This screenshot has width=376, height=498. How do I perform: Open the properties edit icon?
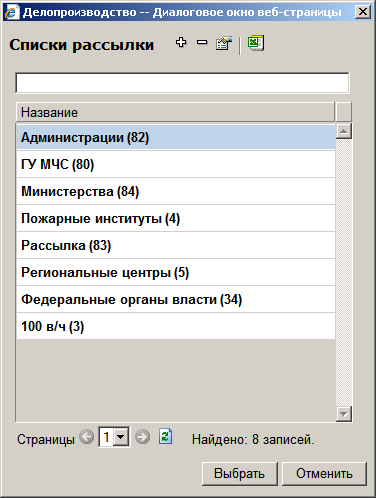(224, 43)
